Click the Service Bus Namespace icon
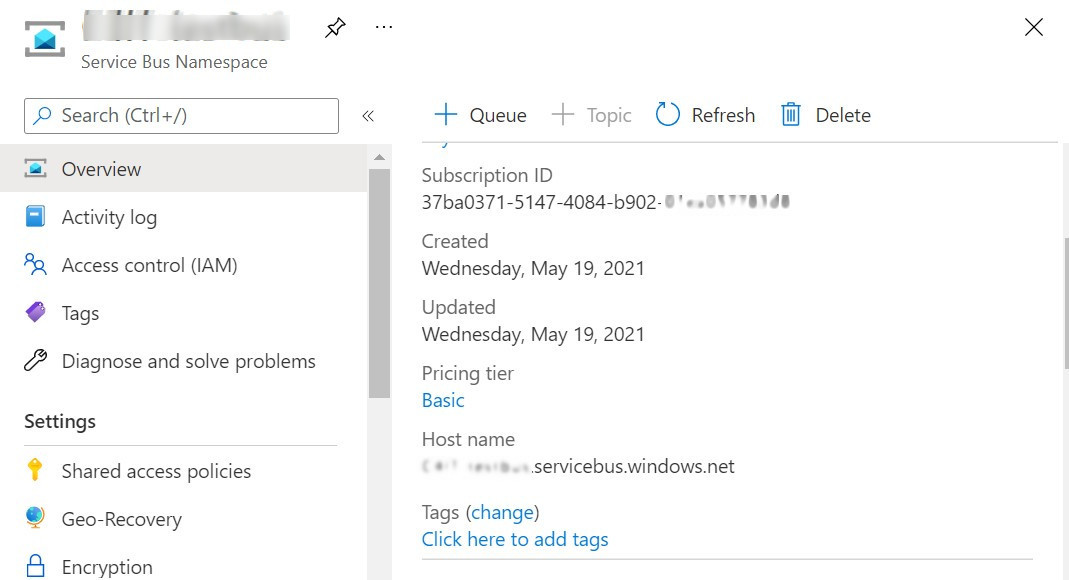Viewport: 1069px width, 580px height. pyautogui.click(x=45, y=39)
